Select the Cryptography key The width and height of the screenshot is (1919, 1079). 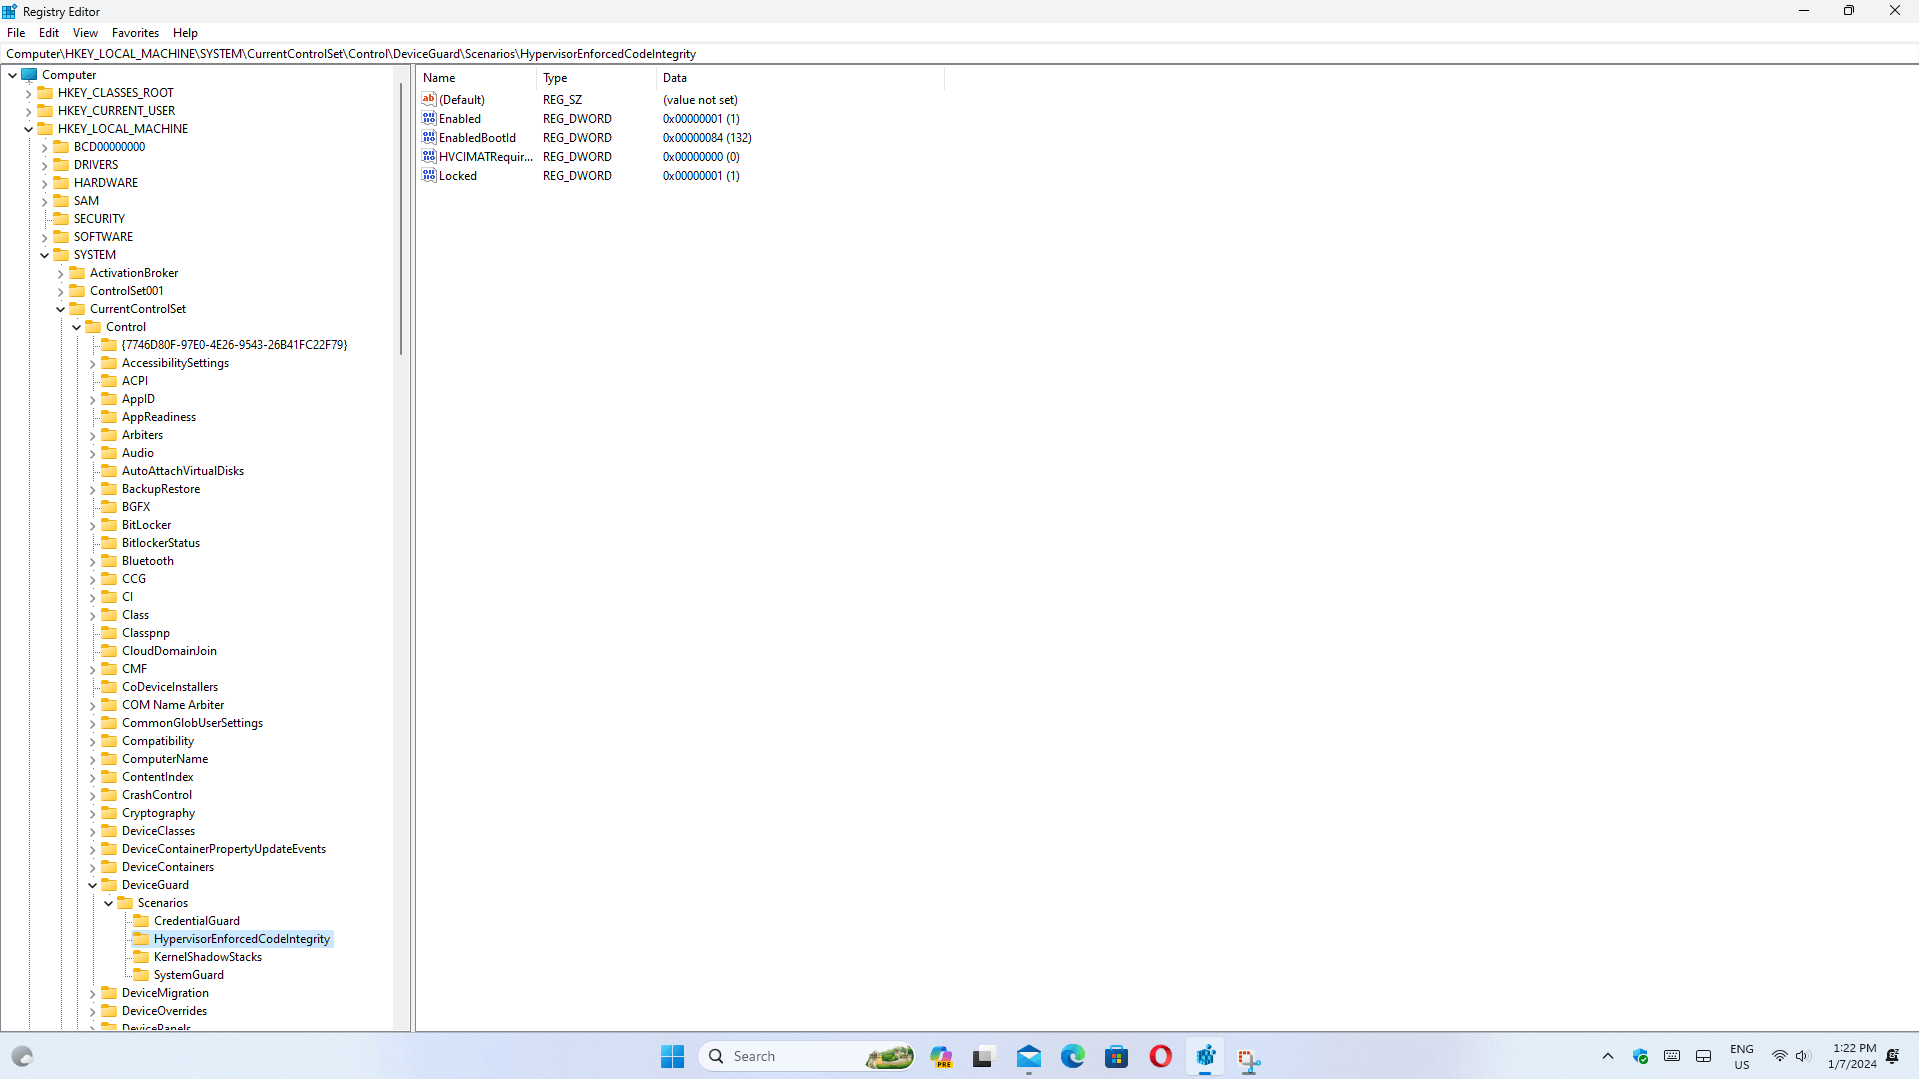(158, 813)
